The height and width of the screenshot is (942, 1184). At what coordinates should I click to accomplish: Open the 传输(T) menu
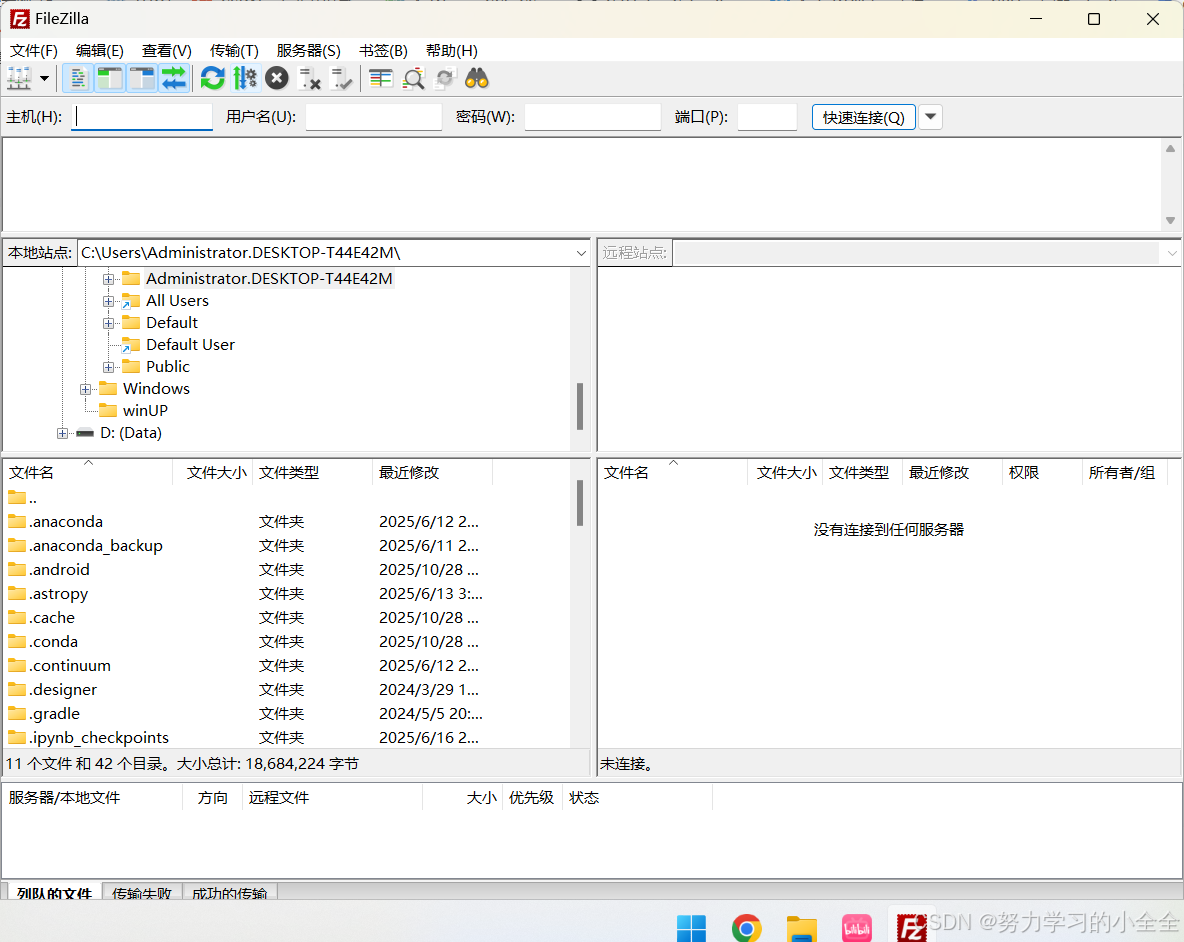point(234,50)
